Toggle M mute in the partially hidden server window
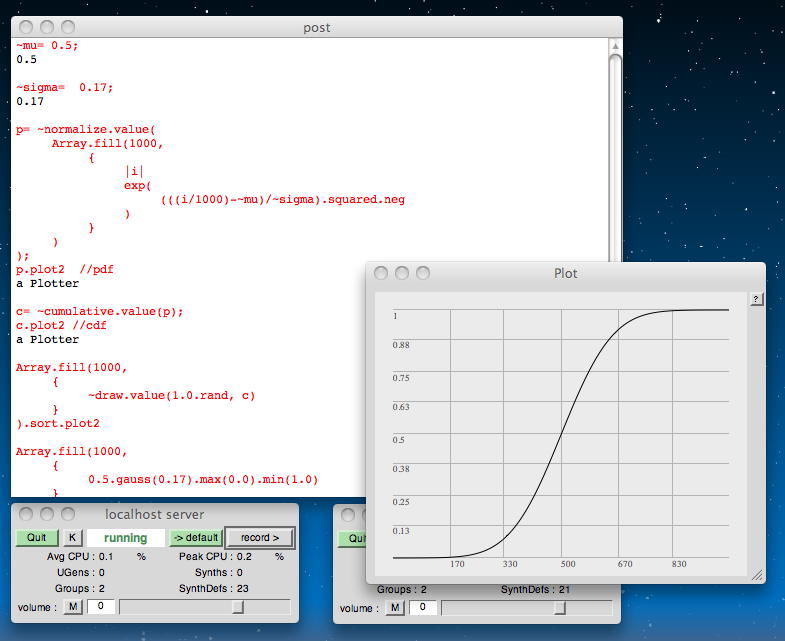This screenshot has width=785, height=641. pyautogui.click(x=395, y=607)
